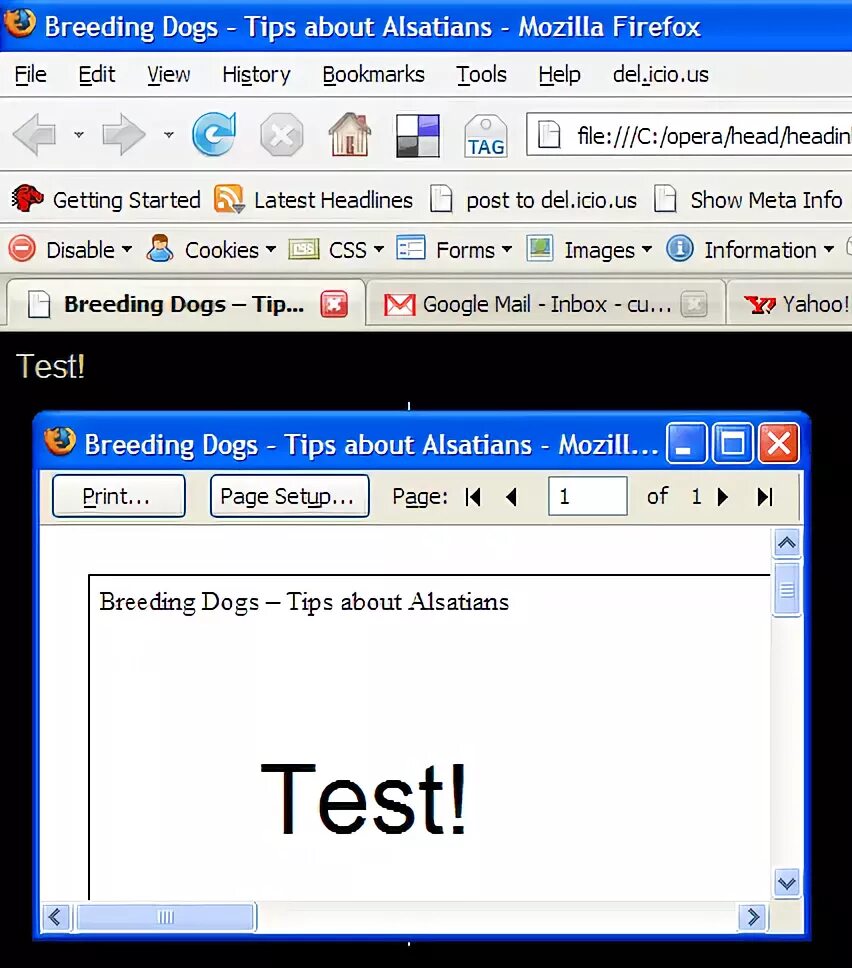Close the print preview window
The image size is (852, 968).
[779, 443]
